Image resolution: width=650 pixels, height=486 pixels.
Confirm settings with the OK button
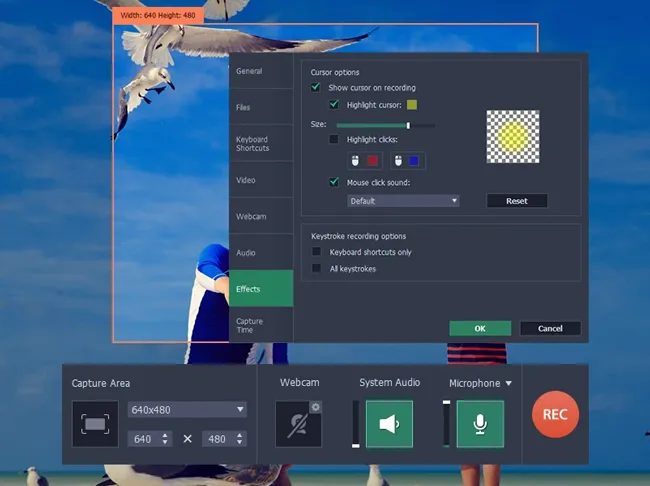click(x=480, y=328)
